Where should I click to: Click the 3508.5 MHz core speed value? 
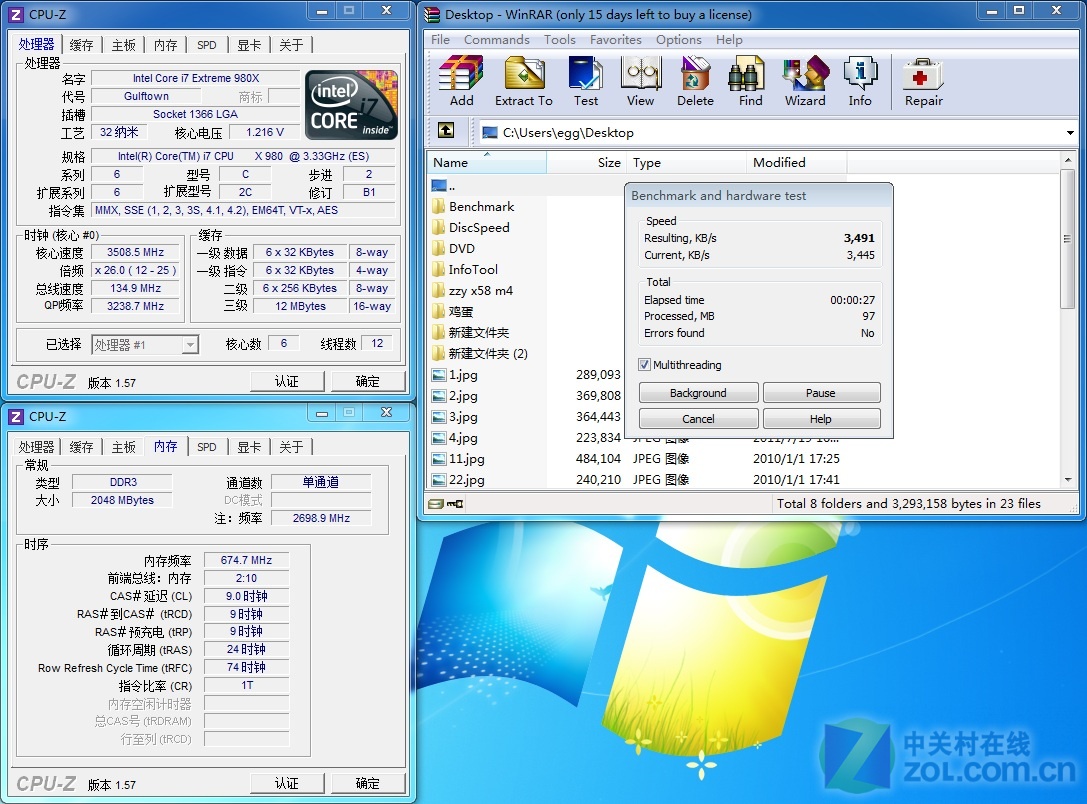click(135, 252)
